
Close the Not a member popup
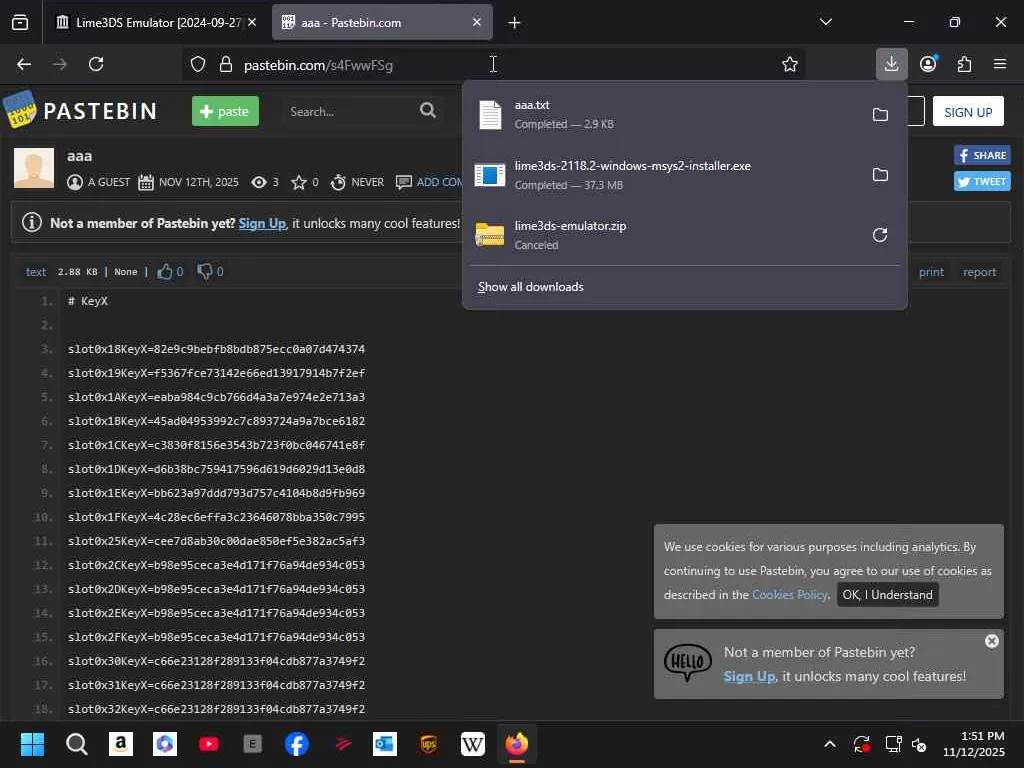(x=991, y=641)
